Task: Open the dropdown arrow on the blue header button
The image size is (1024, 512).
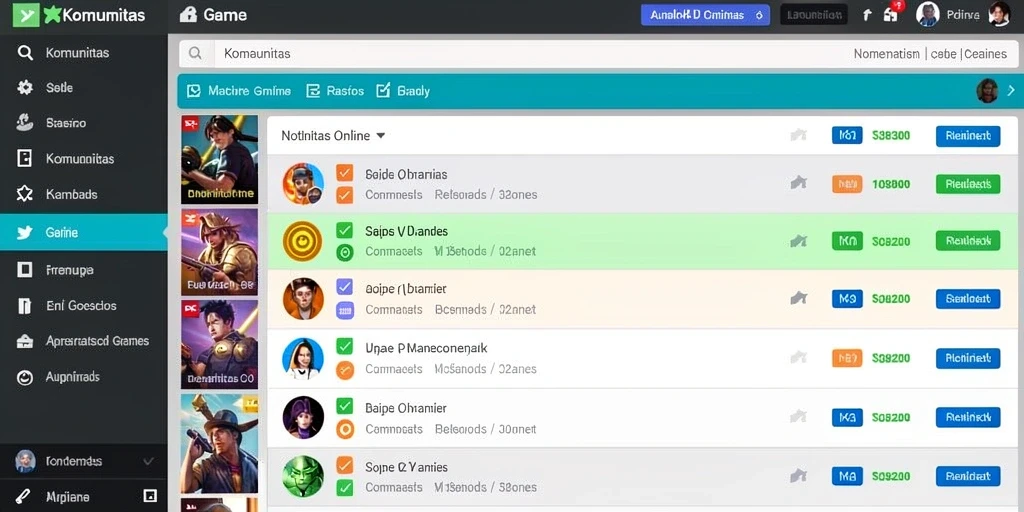Action: point(759,15)
